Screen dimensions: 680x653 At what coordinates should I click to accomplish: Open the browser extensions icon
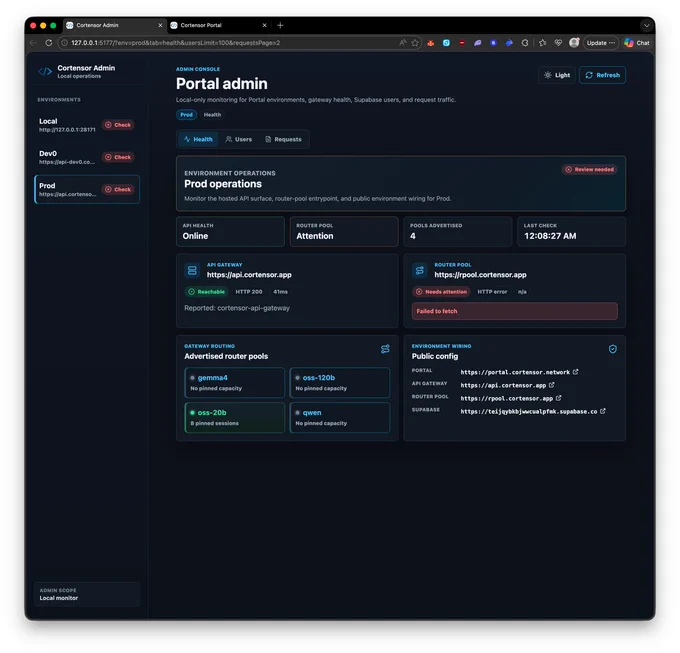click(x=525, y=42)
